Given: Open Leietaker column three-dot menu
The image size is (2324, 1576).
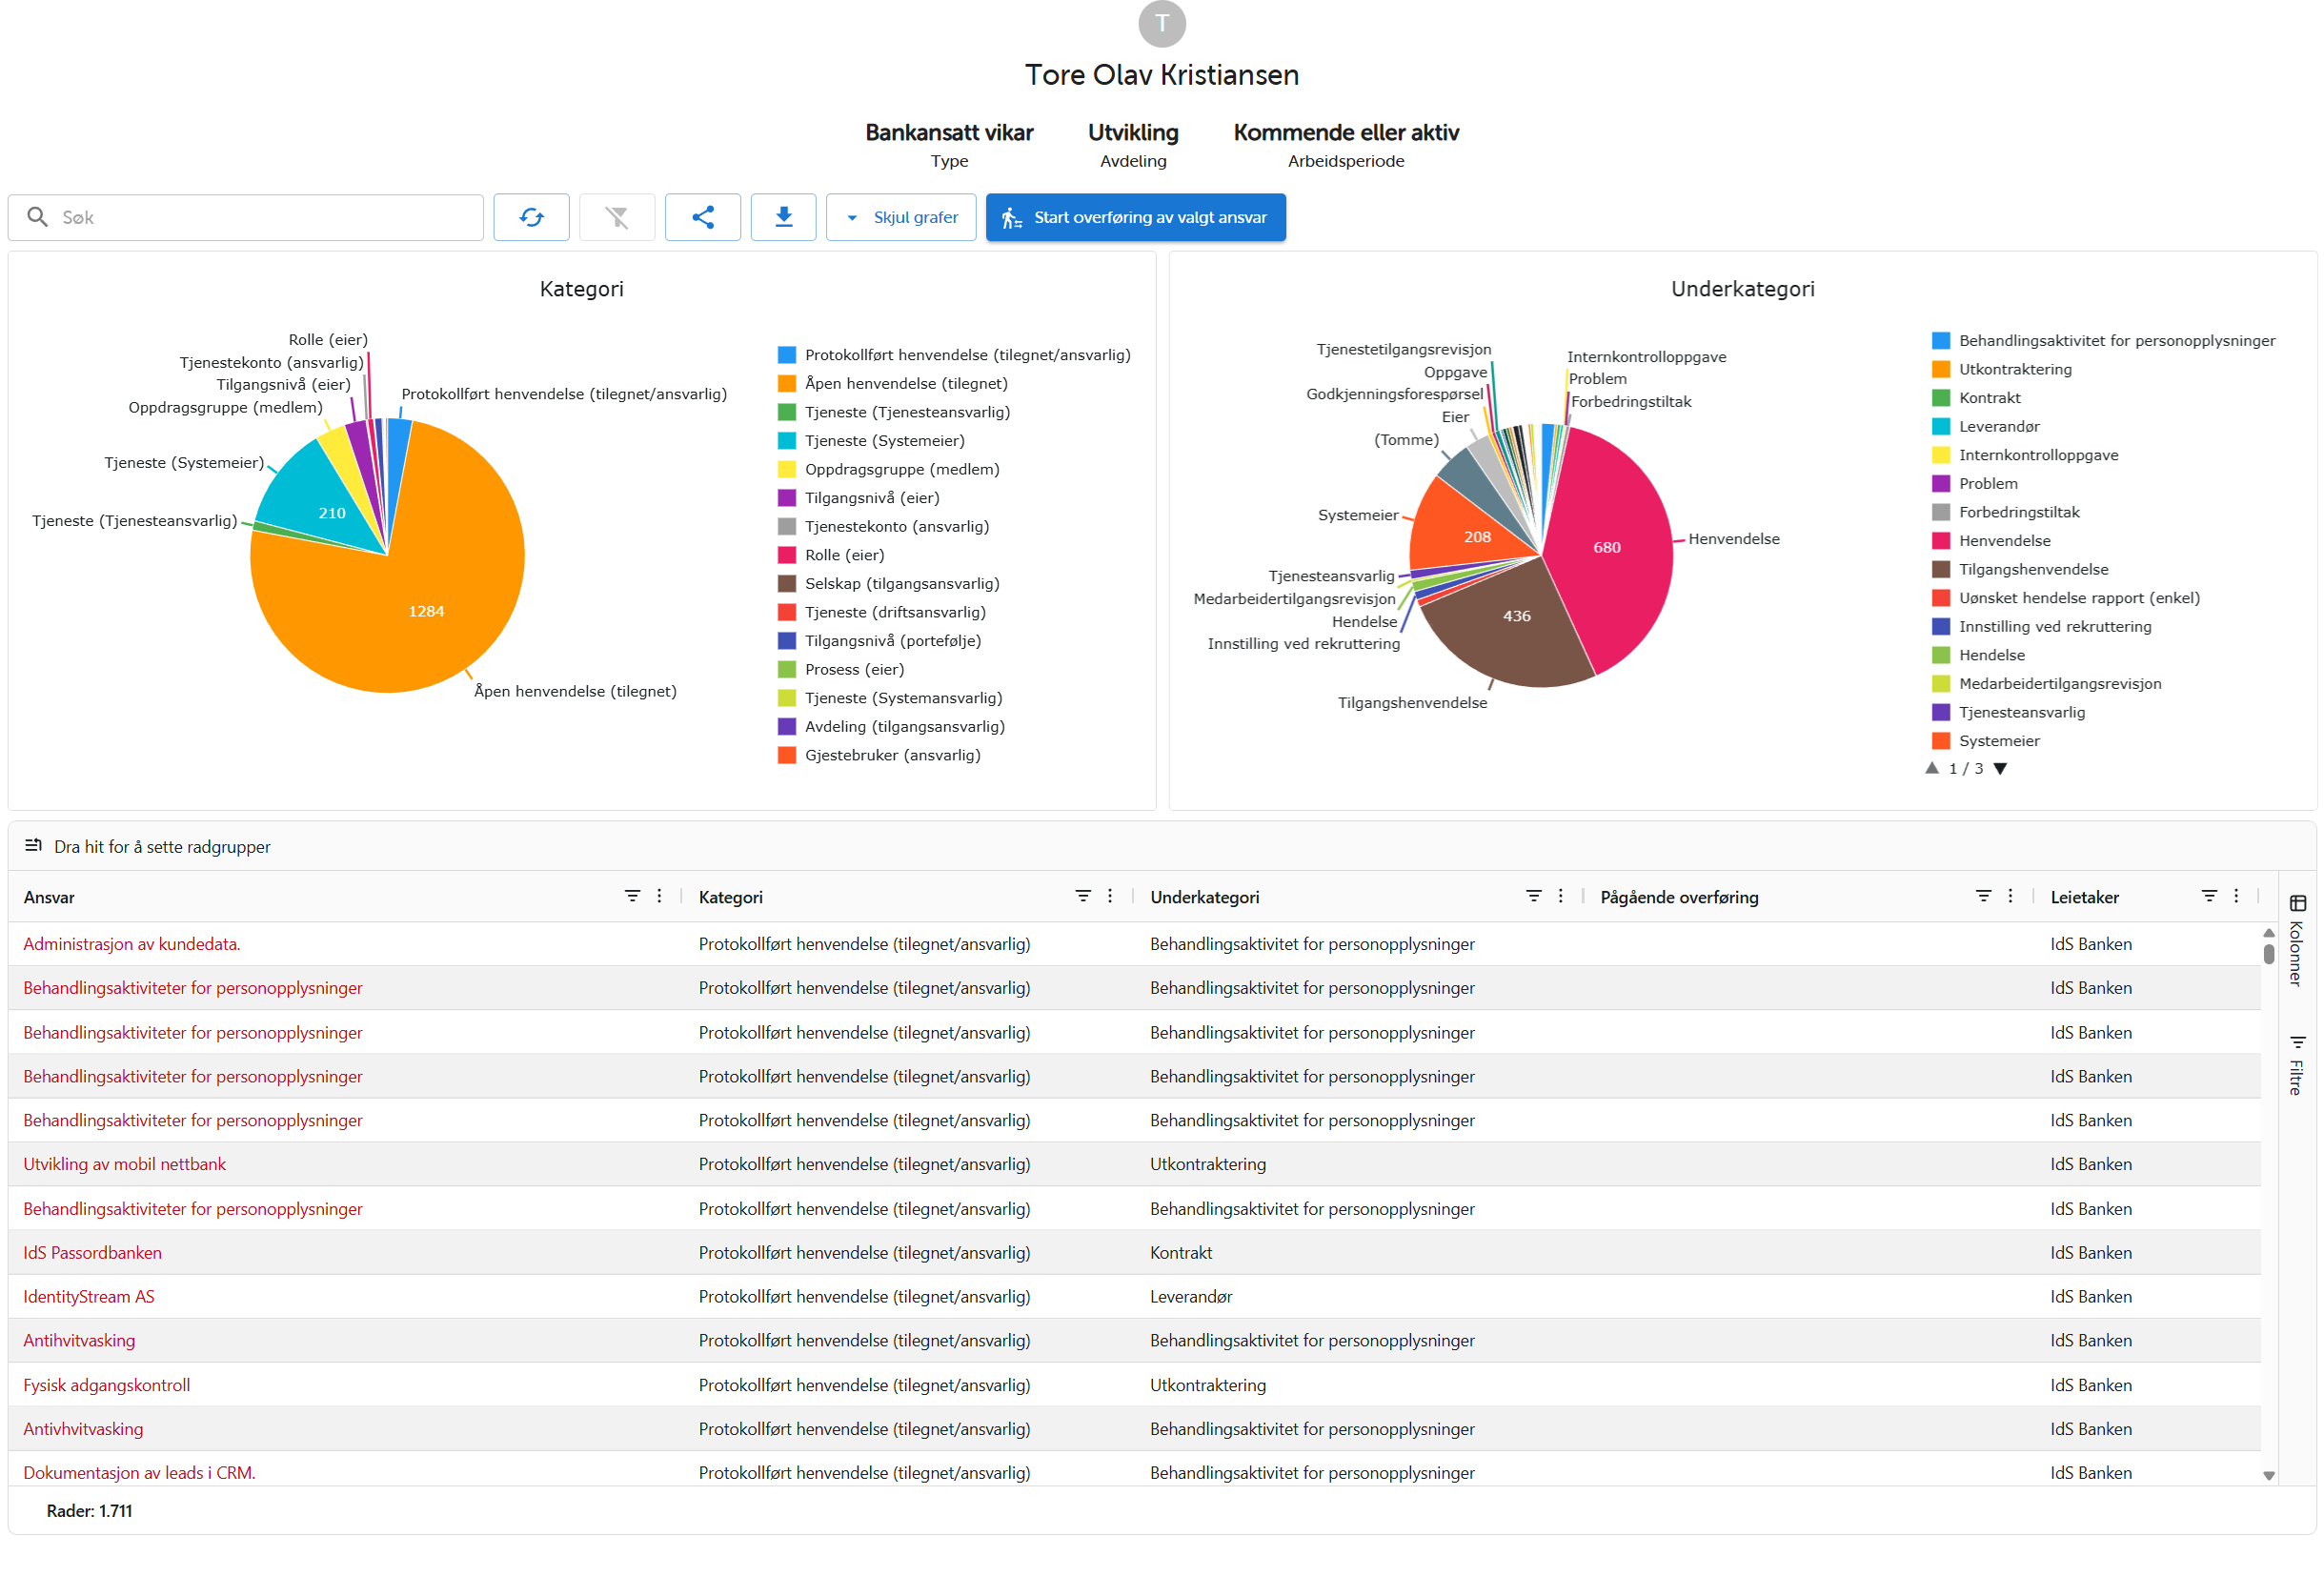Looking at the screenshot, I should click(x=2235, y=896).
